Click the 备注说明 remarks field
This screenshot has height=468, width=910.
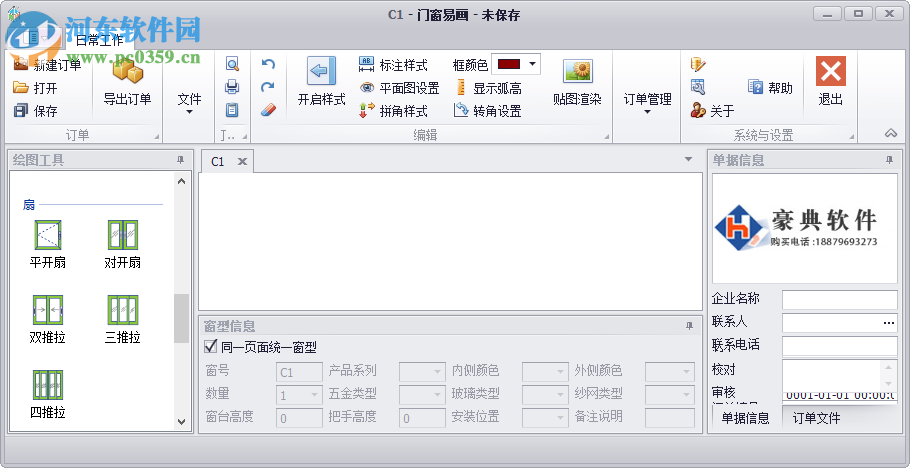[670, 418]
